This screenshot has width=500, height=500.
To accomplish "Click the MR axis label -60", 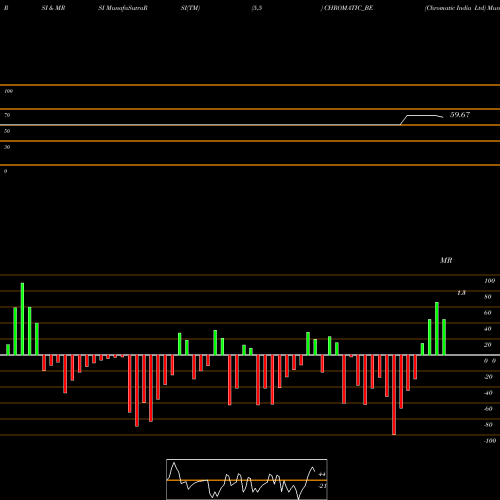I will click(488, 409).
